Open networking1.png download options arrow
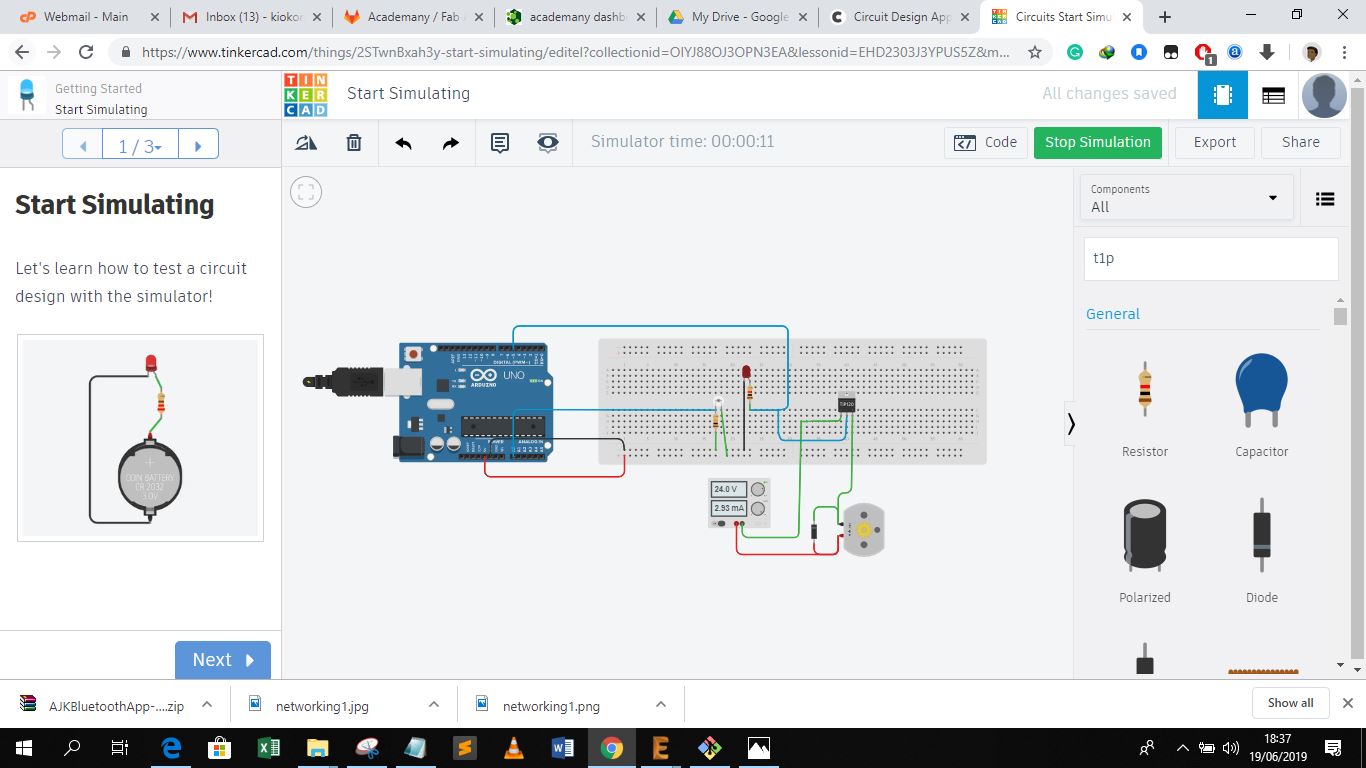This screenshot has height=768, width=1366. [661, 705]
